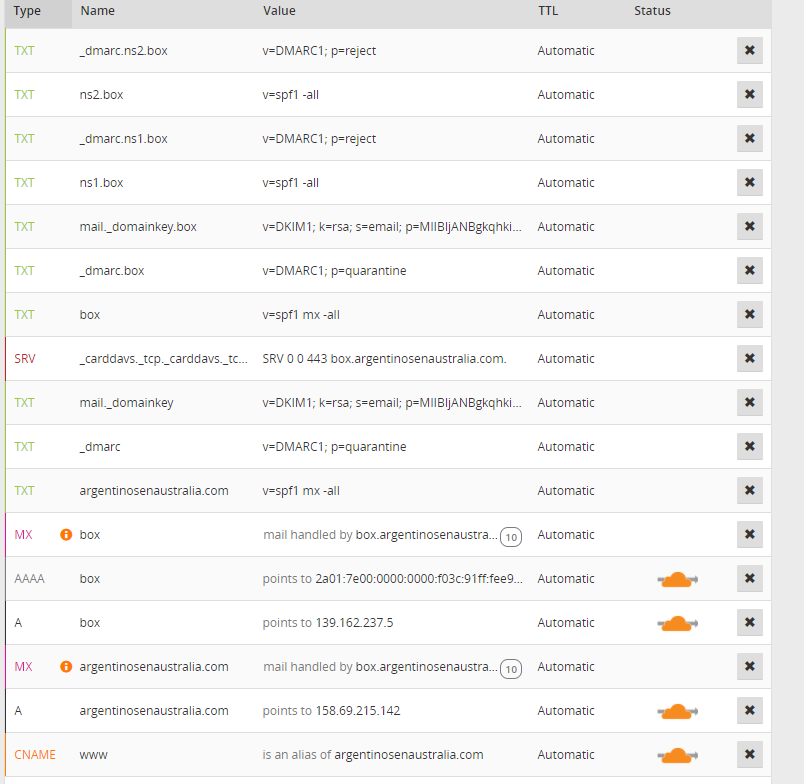Image resolution: width=804 pixels, height=784 pixels.
Task: Edit the name '_dmarc.ns1.box'
Action: [x=124, y=139]
